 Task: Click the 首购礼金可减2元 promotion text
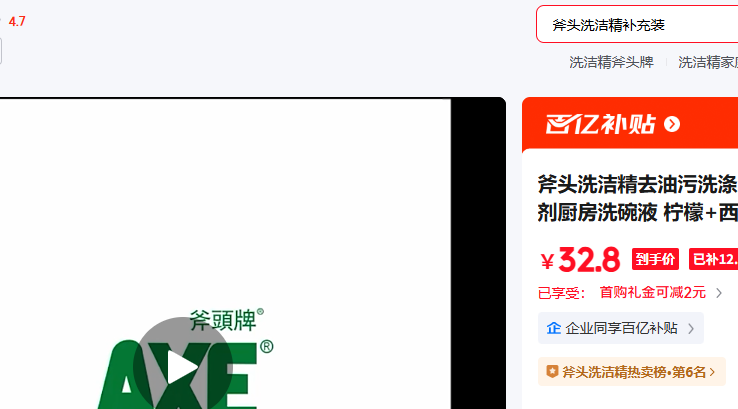(652, 293)
